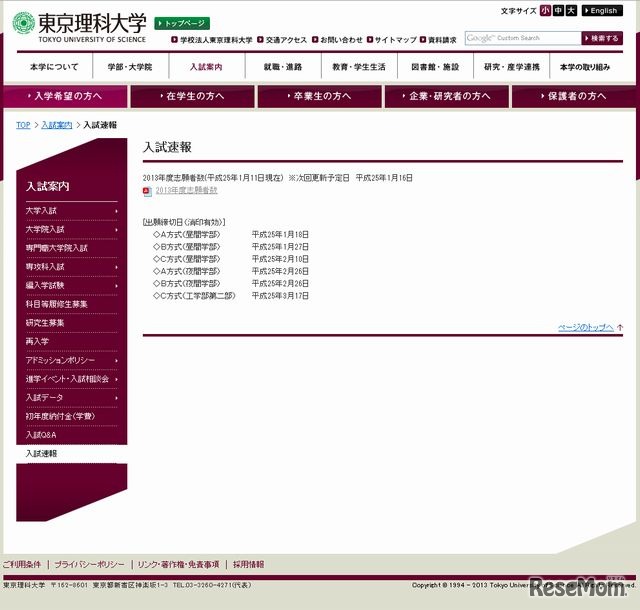Go to 入試案内 in breadcrumb
The height and width of the screenshot is (610, 640).
(x=57, y=125)
